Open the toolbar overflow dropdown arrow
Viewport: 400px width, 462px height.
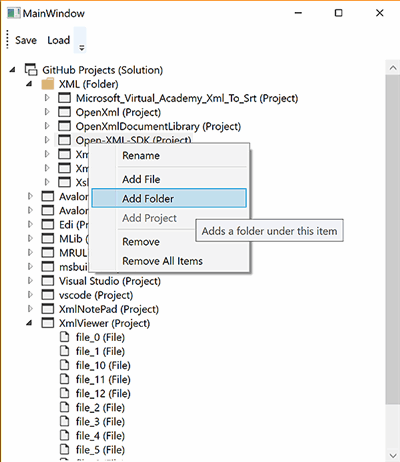pyautogui.click(x=81, y=48)
